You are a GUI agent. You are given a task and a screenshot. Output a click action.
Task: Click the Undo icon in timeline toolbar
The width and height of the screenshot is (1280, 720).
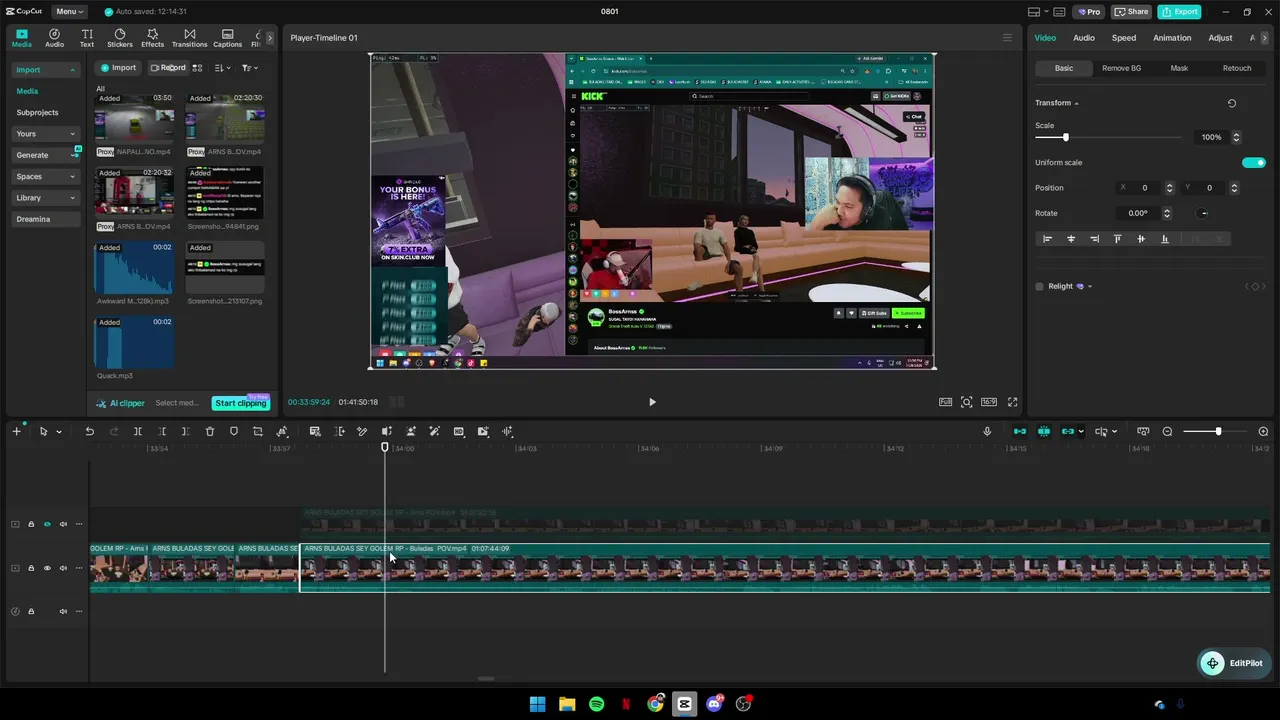(89, 431)
